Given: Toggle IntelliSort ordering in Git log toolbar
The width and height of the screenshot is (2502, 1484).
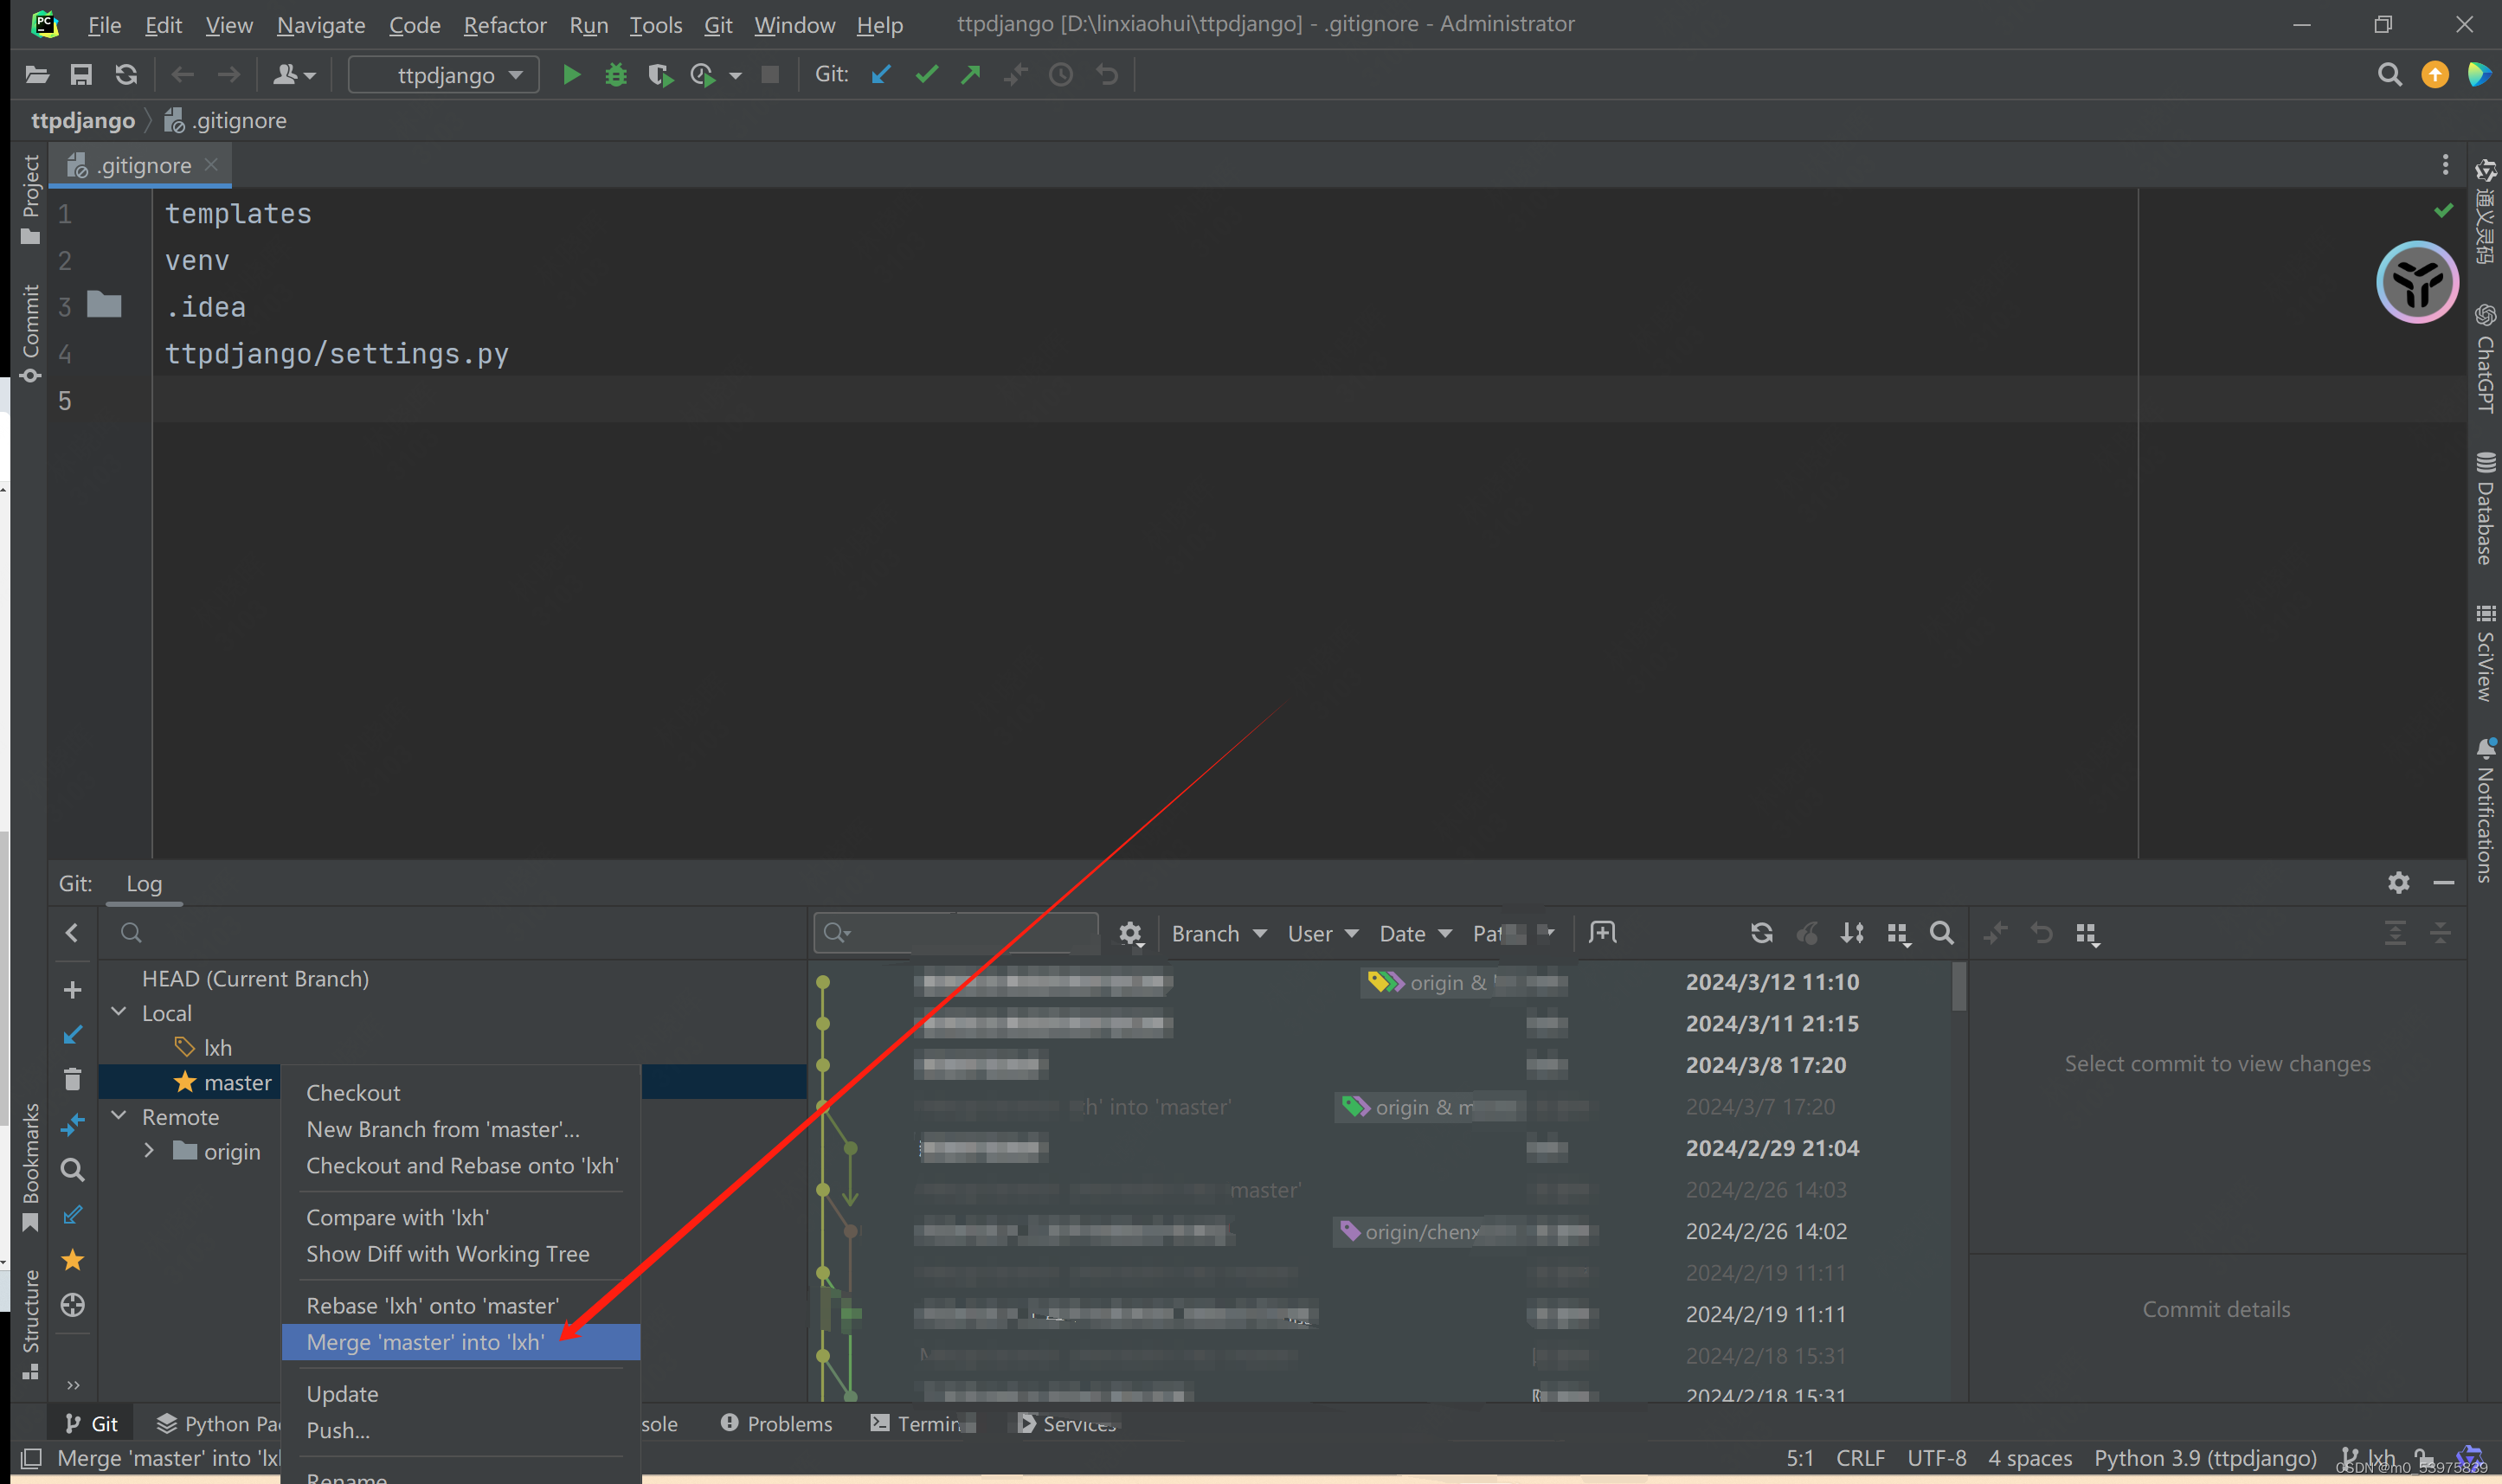Looking at the screenshot, I should 1852,932.
